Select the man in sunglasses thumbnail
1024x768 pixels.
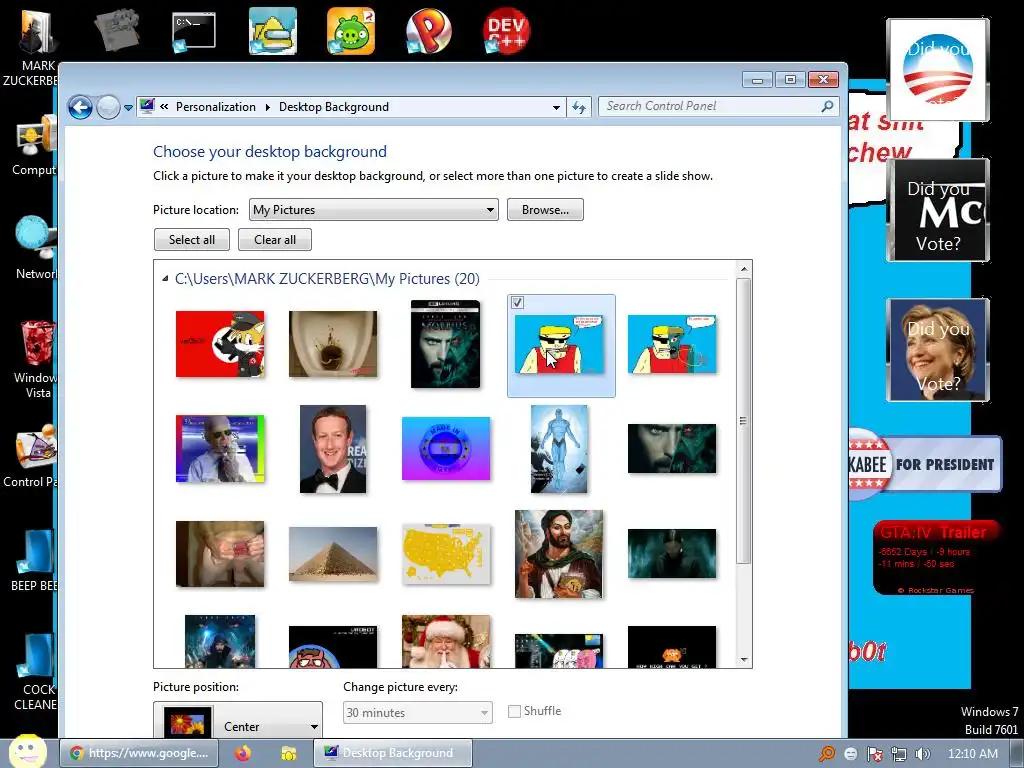[220, 449]
